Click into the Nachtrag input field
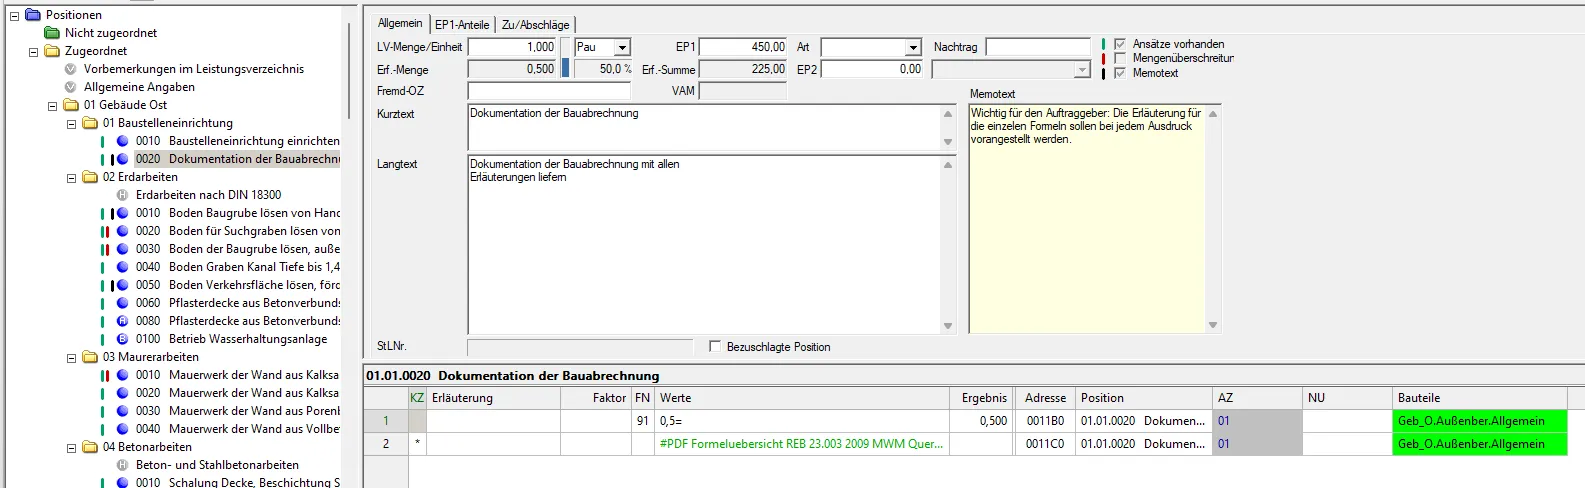 1038,47
